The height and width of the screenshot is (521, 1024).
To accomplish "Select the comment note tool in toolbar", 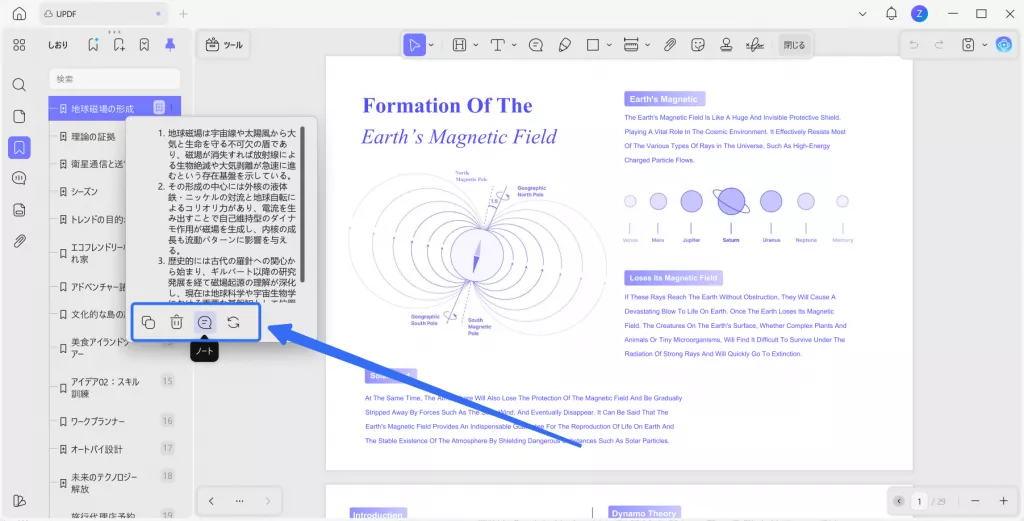I will (x=536, y=45).
